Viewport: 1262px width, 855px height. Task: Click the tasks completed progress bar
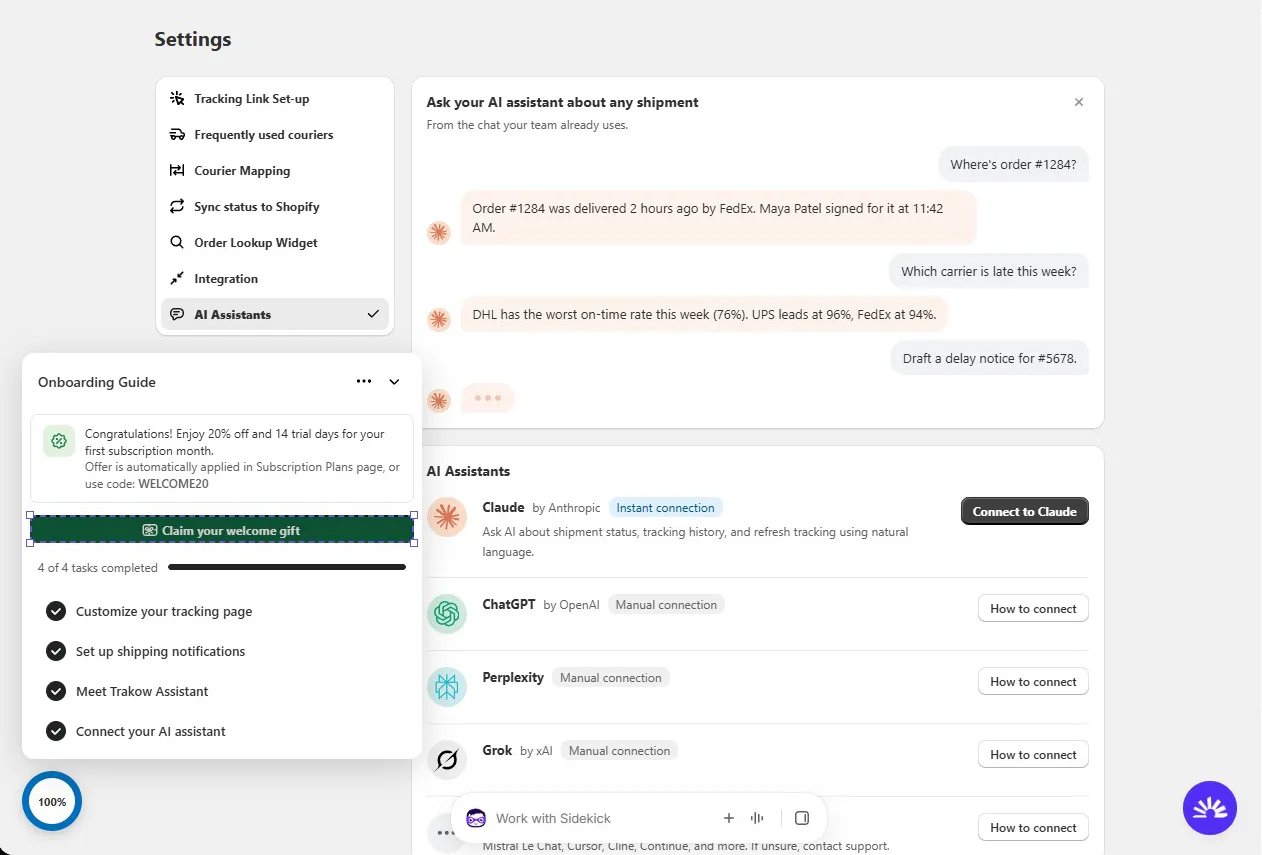(x=287, y=567)
